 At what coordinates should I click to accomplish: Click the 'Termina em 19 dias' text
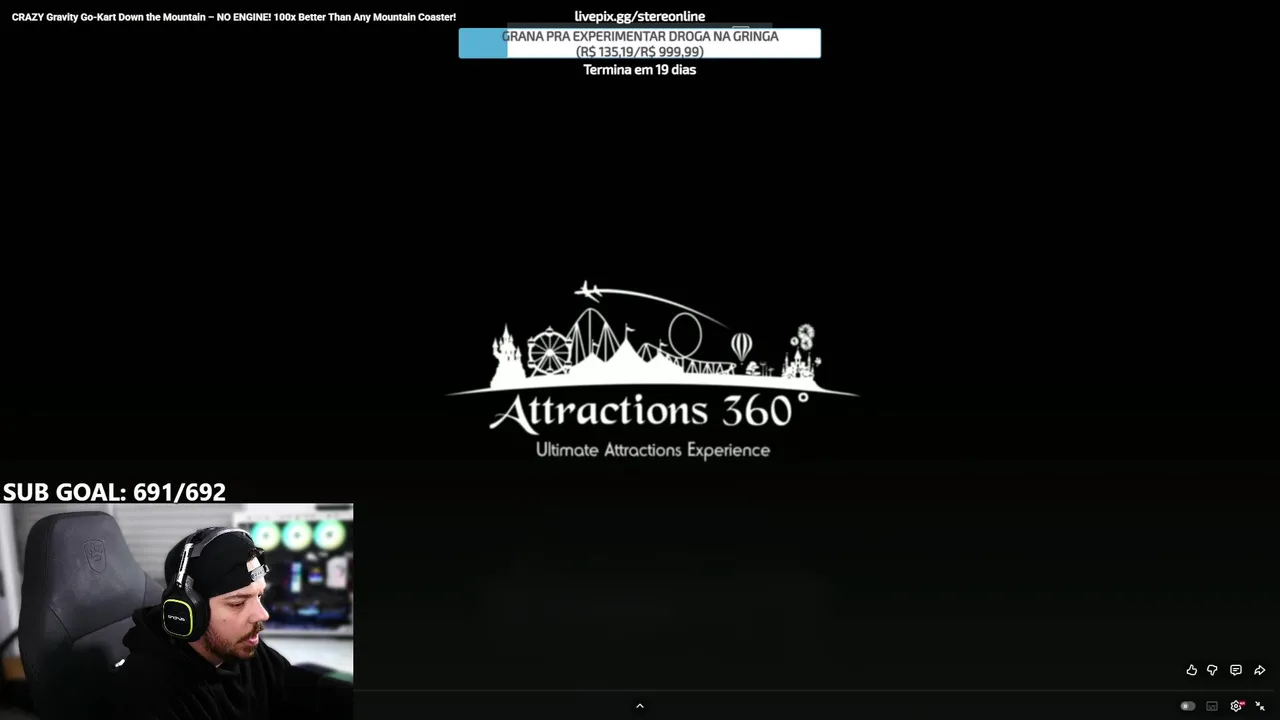(x=640, y=70)
